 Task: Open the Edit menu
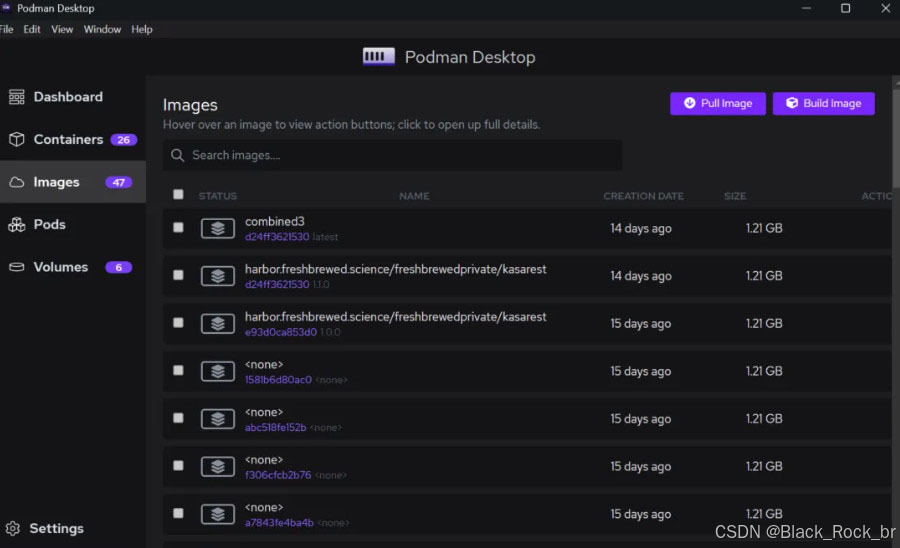(32, 29)
